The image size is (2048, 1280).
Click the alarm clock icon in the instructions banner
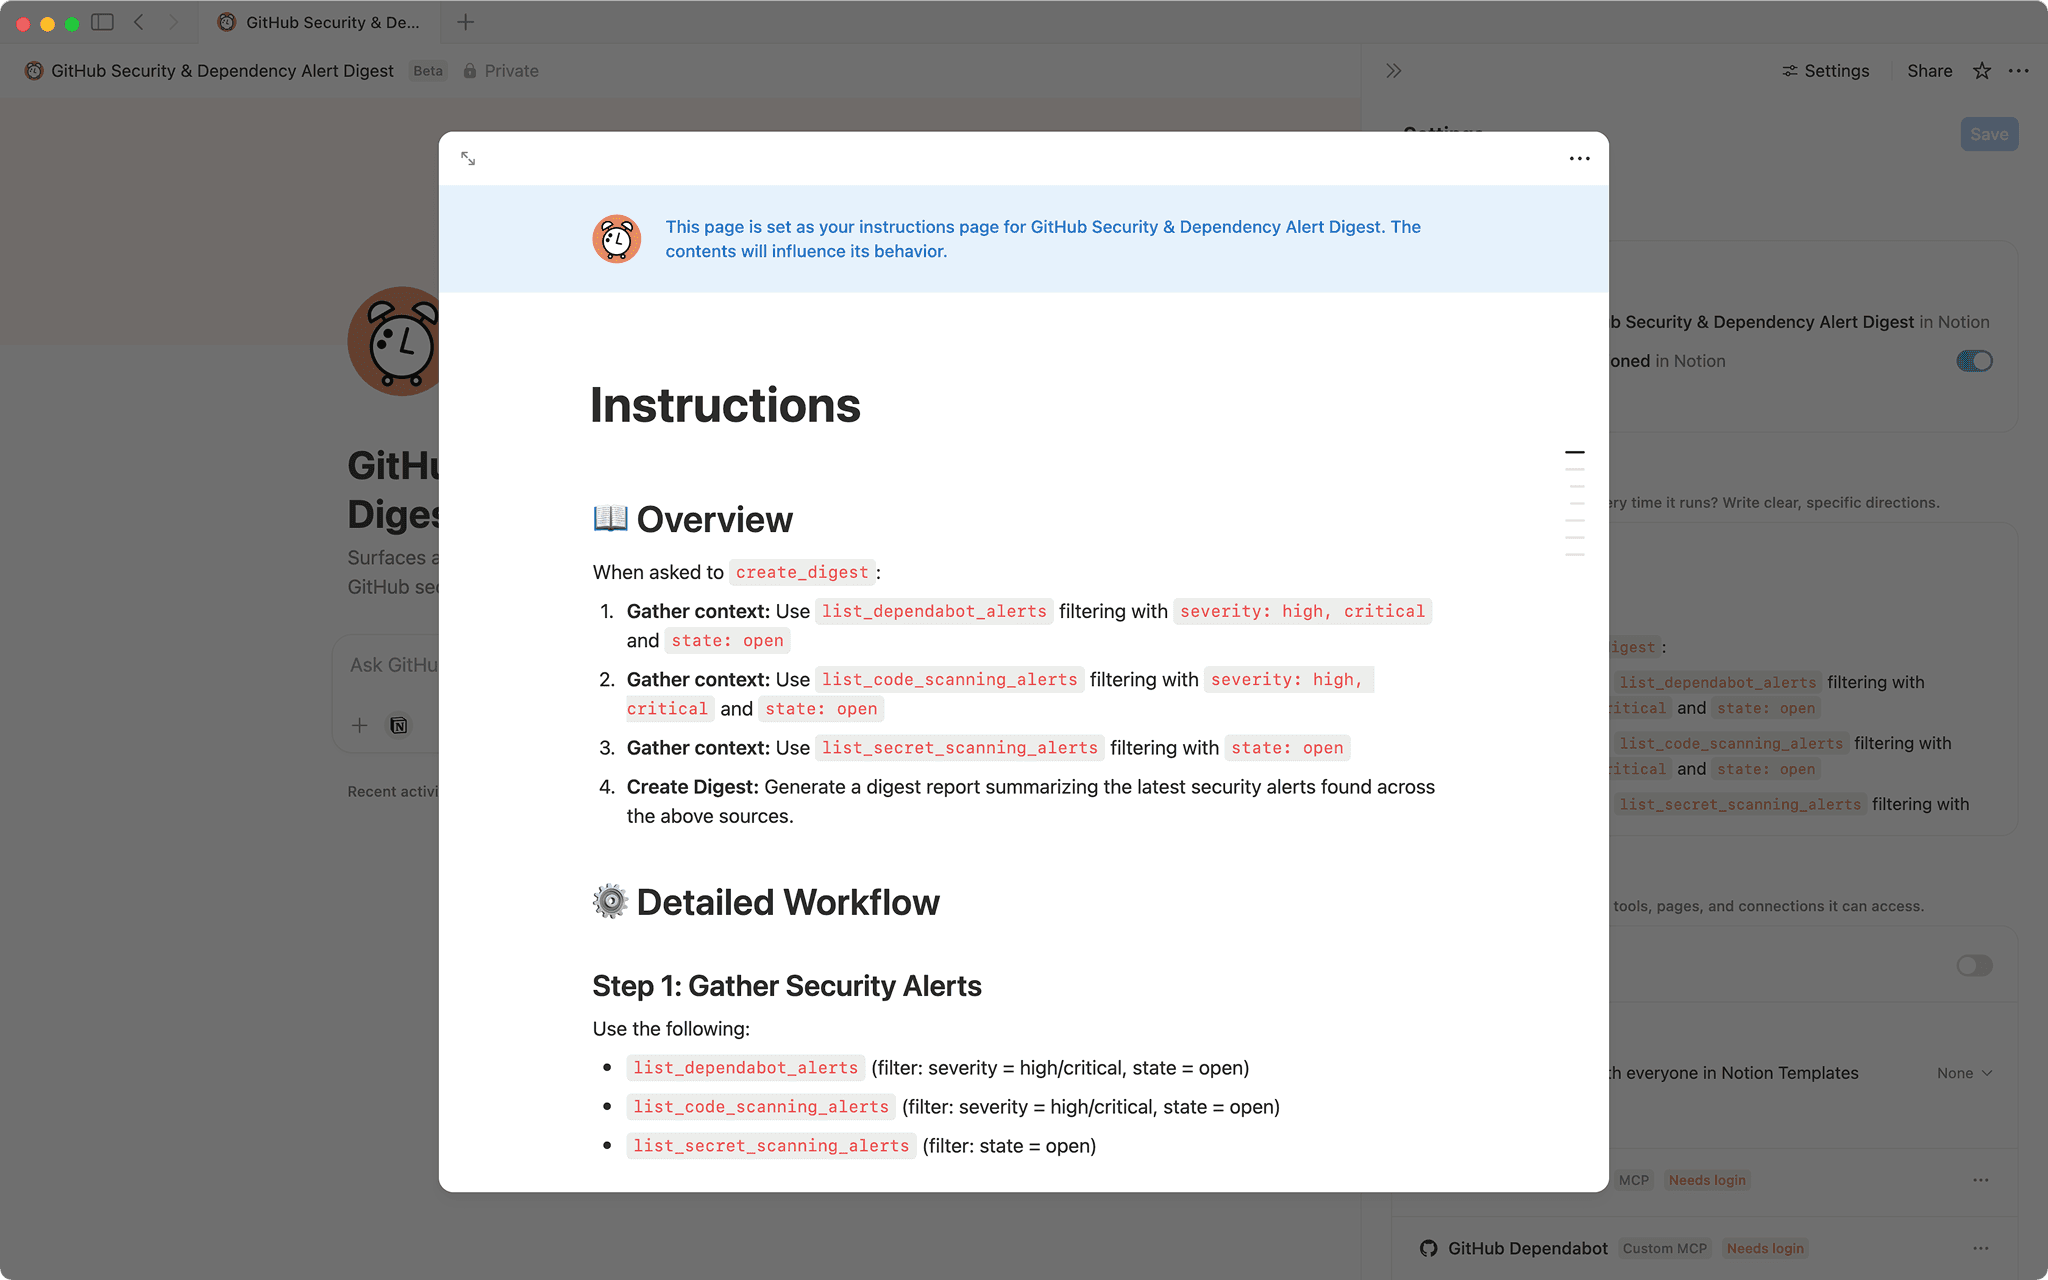tap(617, 239)
